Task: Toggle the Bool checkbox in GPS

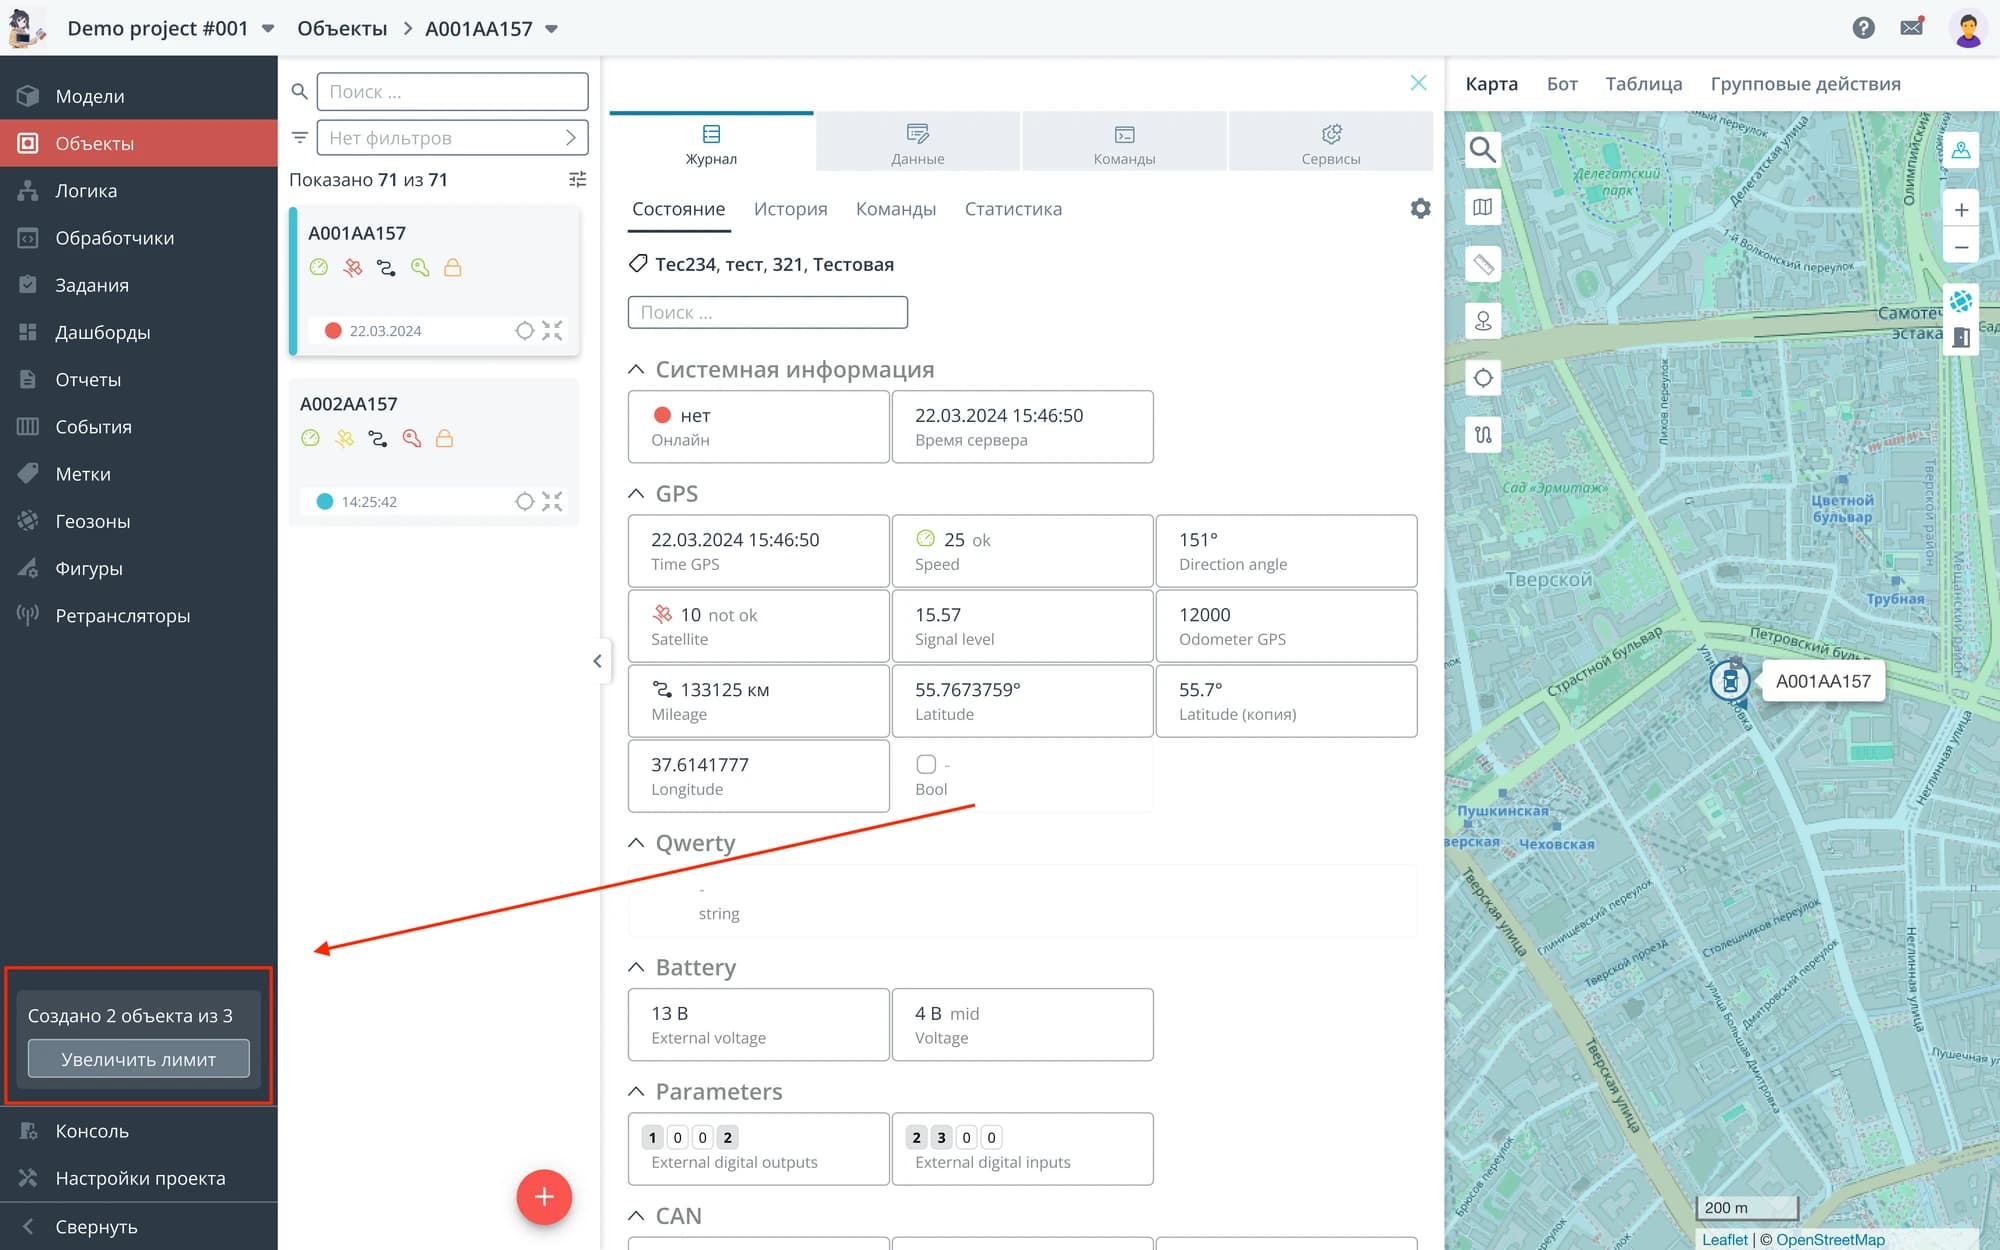Action: click(926, 764)
